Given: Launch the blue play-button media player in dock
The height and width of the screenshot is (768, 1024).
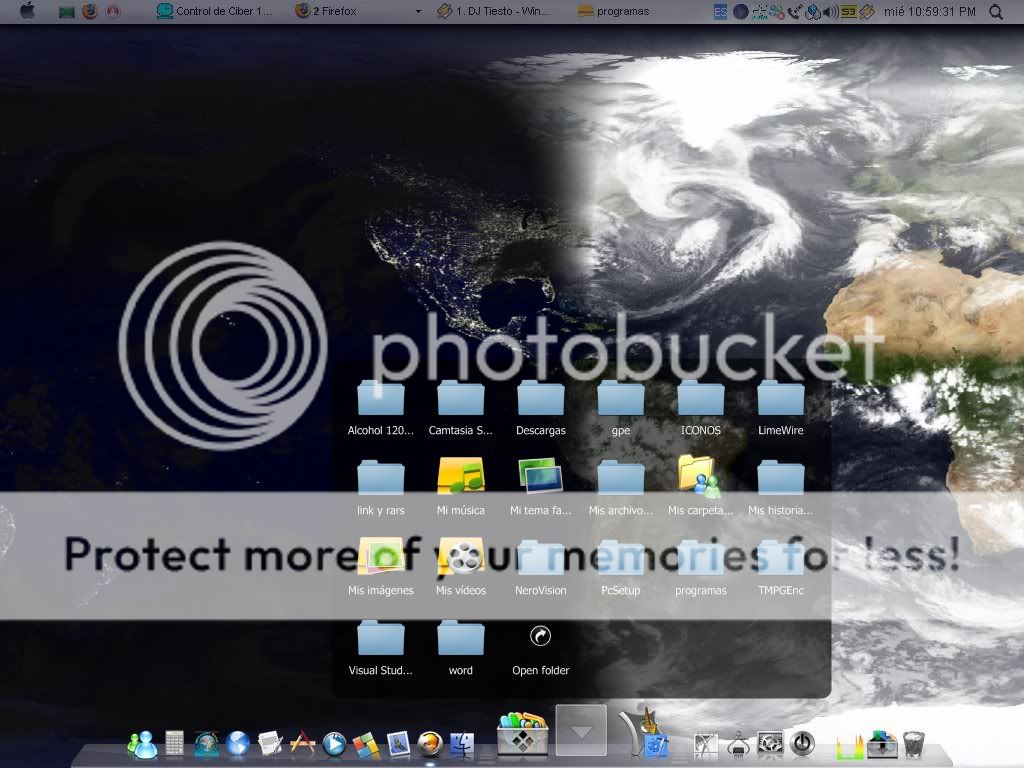Looking at the screenshot, I should 334,744.
